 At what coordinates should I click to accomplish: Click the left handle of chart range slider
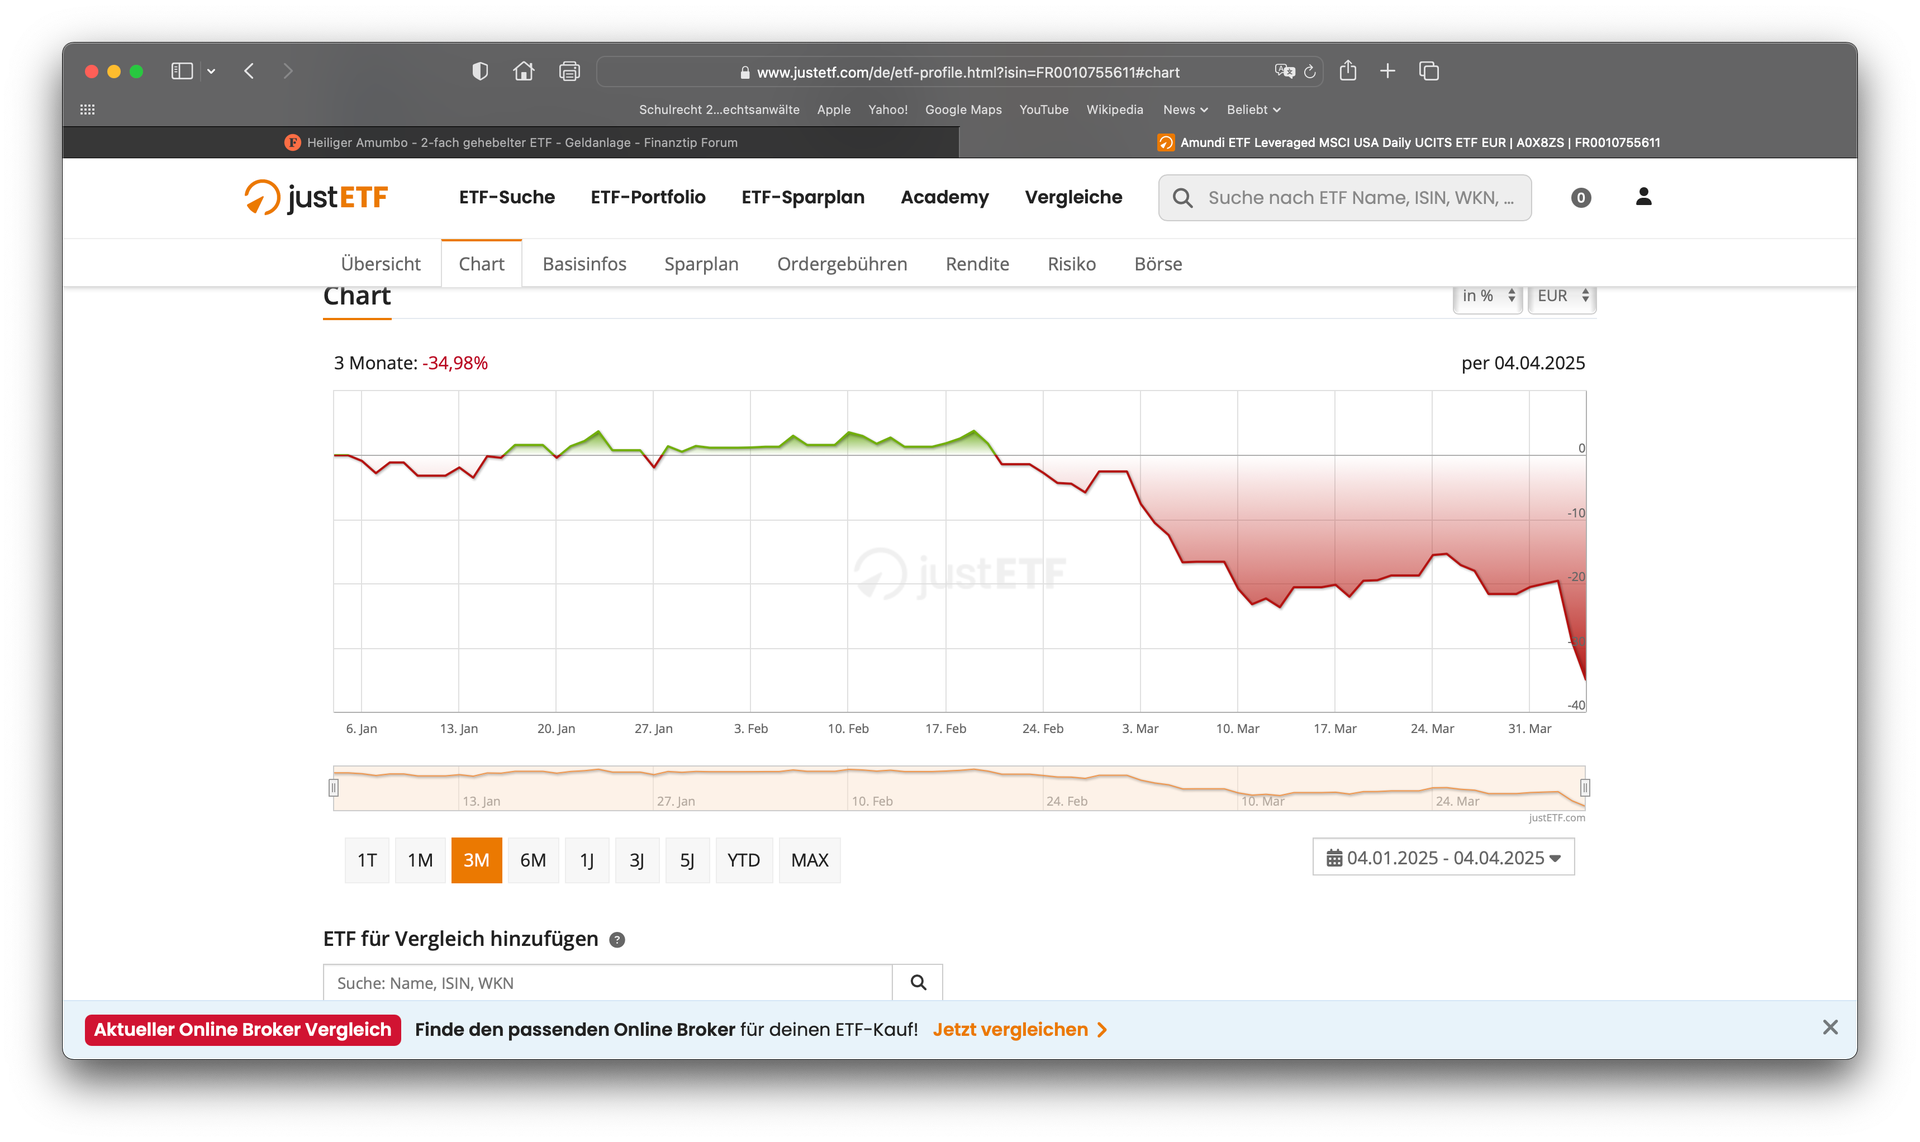click(334, 788)
